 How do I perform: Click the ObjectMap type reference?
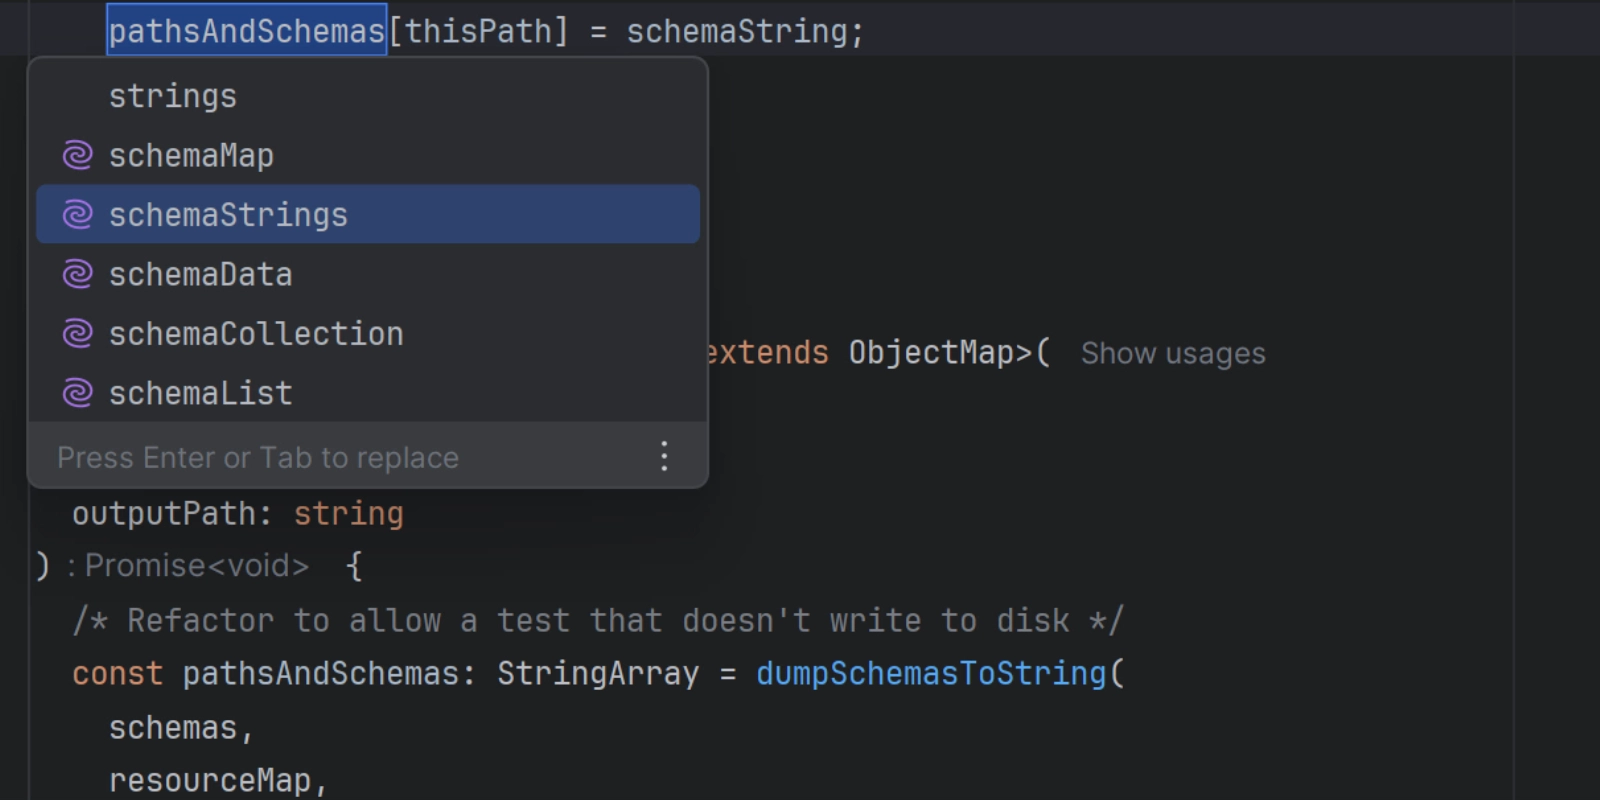click(931, 353)
